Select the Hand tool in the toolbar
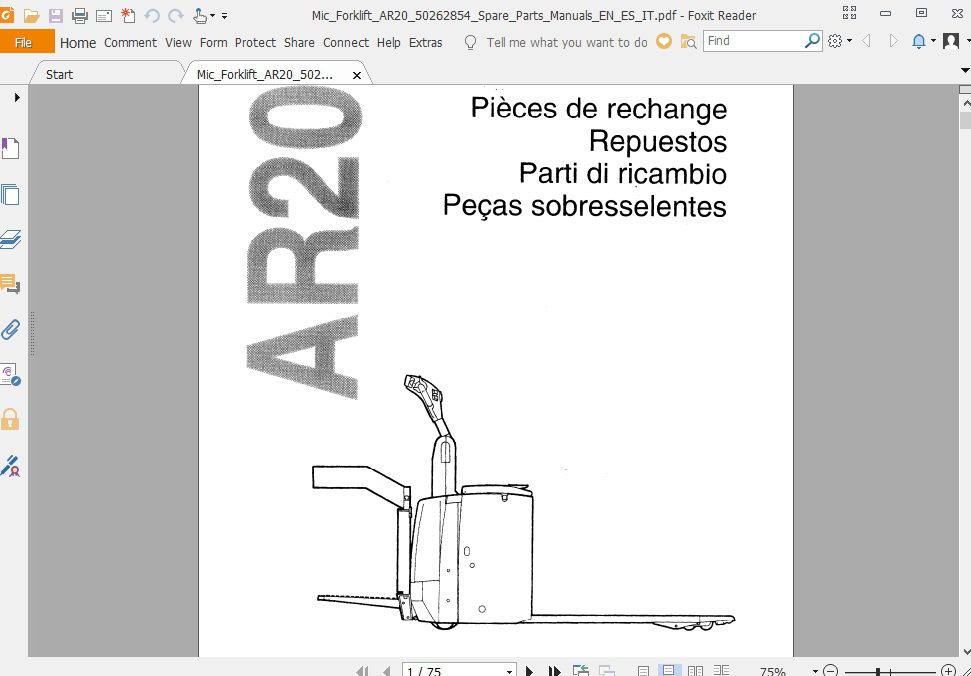This screenshot has width=971, height=676. coord(199,14)
